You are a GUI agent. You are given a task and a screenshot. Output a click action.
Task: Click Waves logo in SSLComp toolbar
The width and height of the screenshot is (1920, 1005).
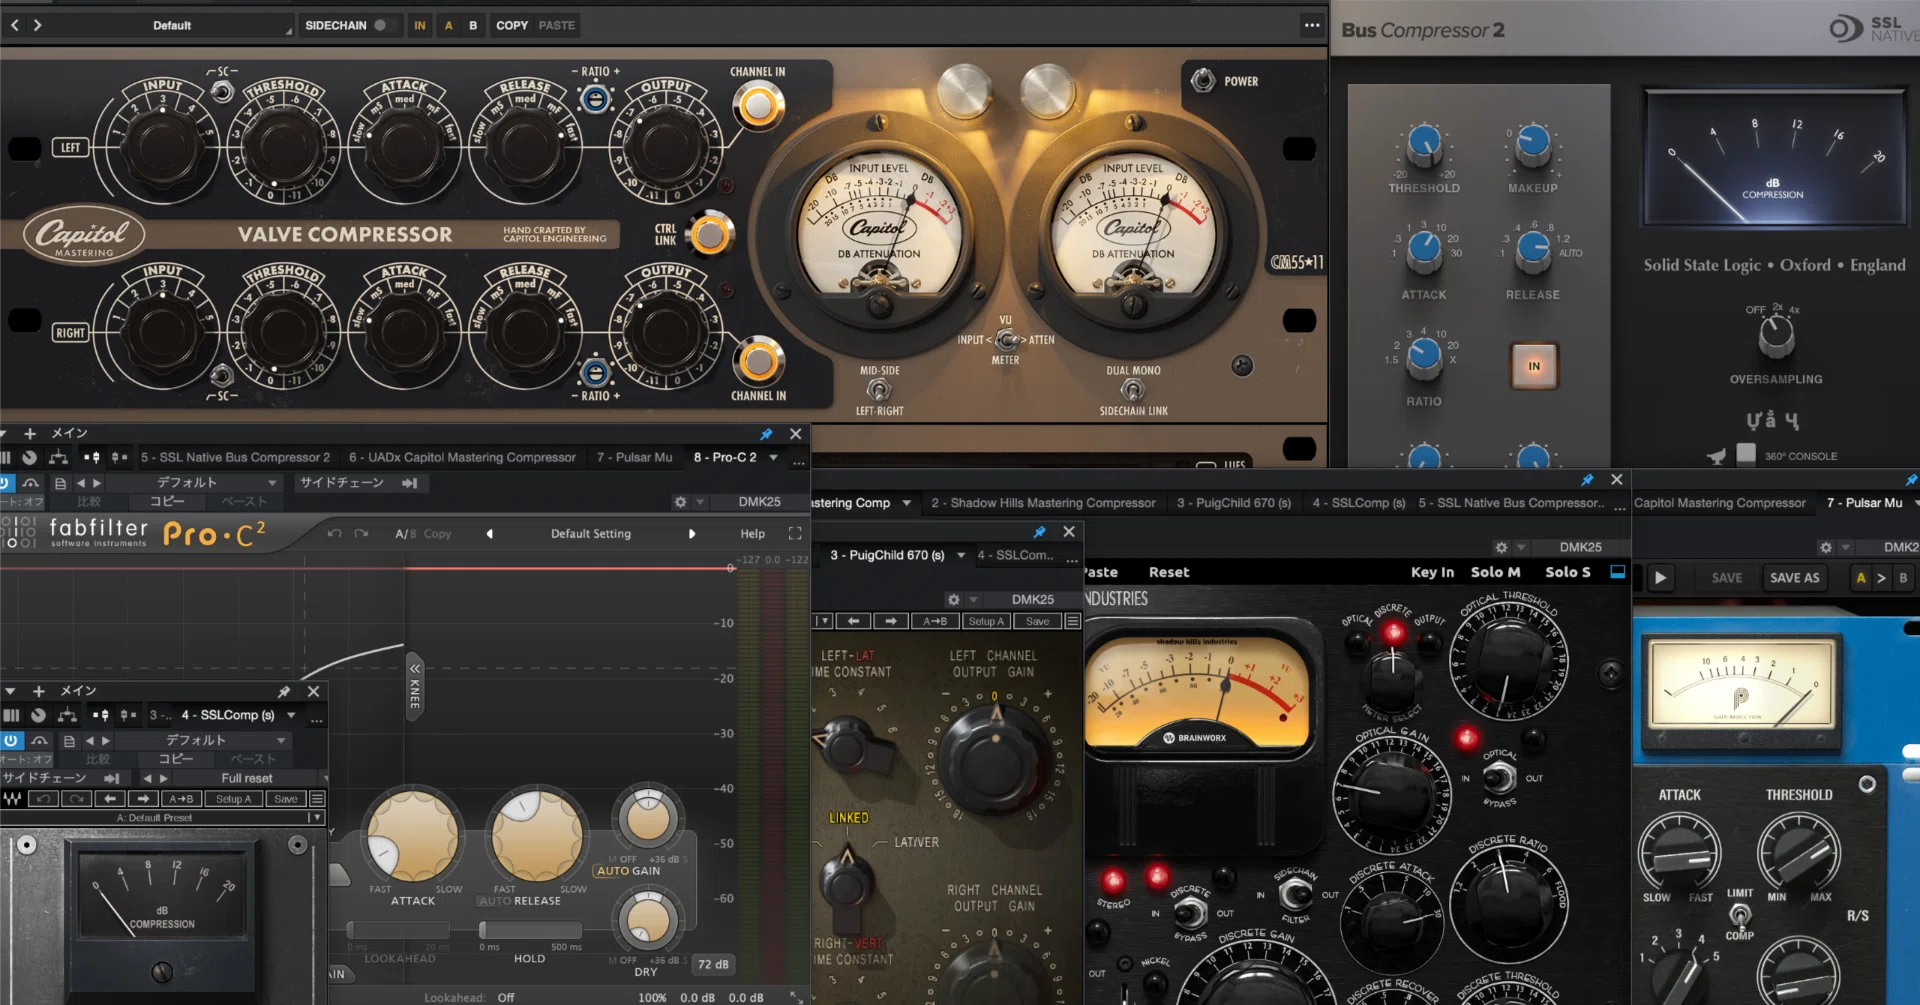(x=13, y=799)
